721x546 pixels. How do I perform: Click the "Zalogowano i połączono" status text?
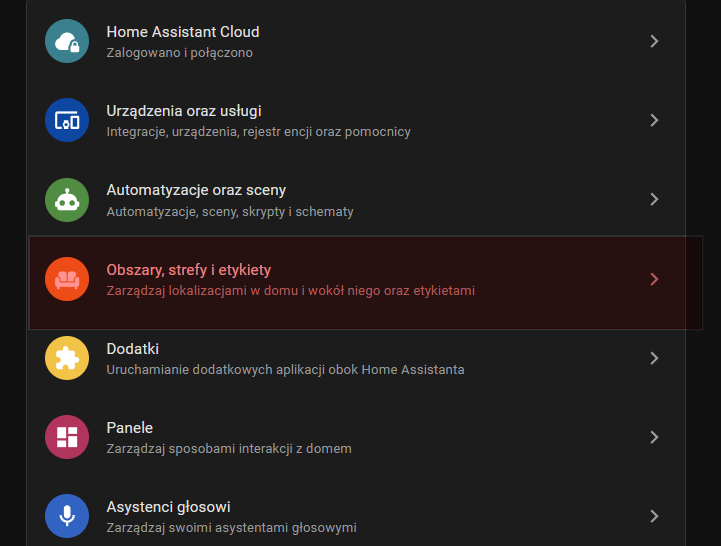(180, 52)
